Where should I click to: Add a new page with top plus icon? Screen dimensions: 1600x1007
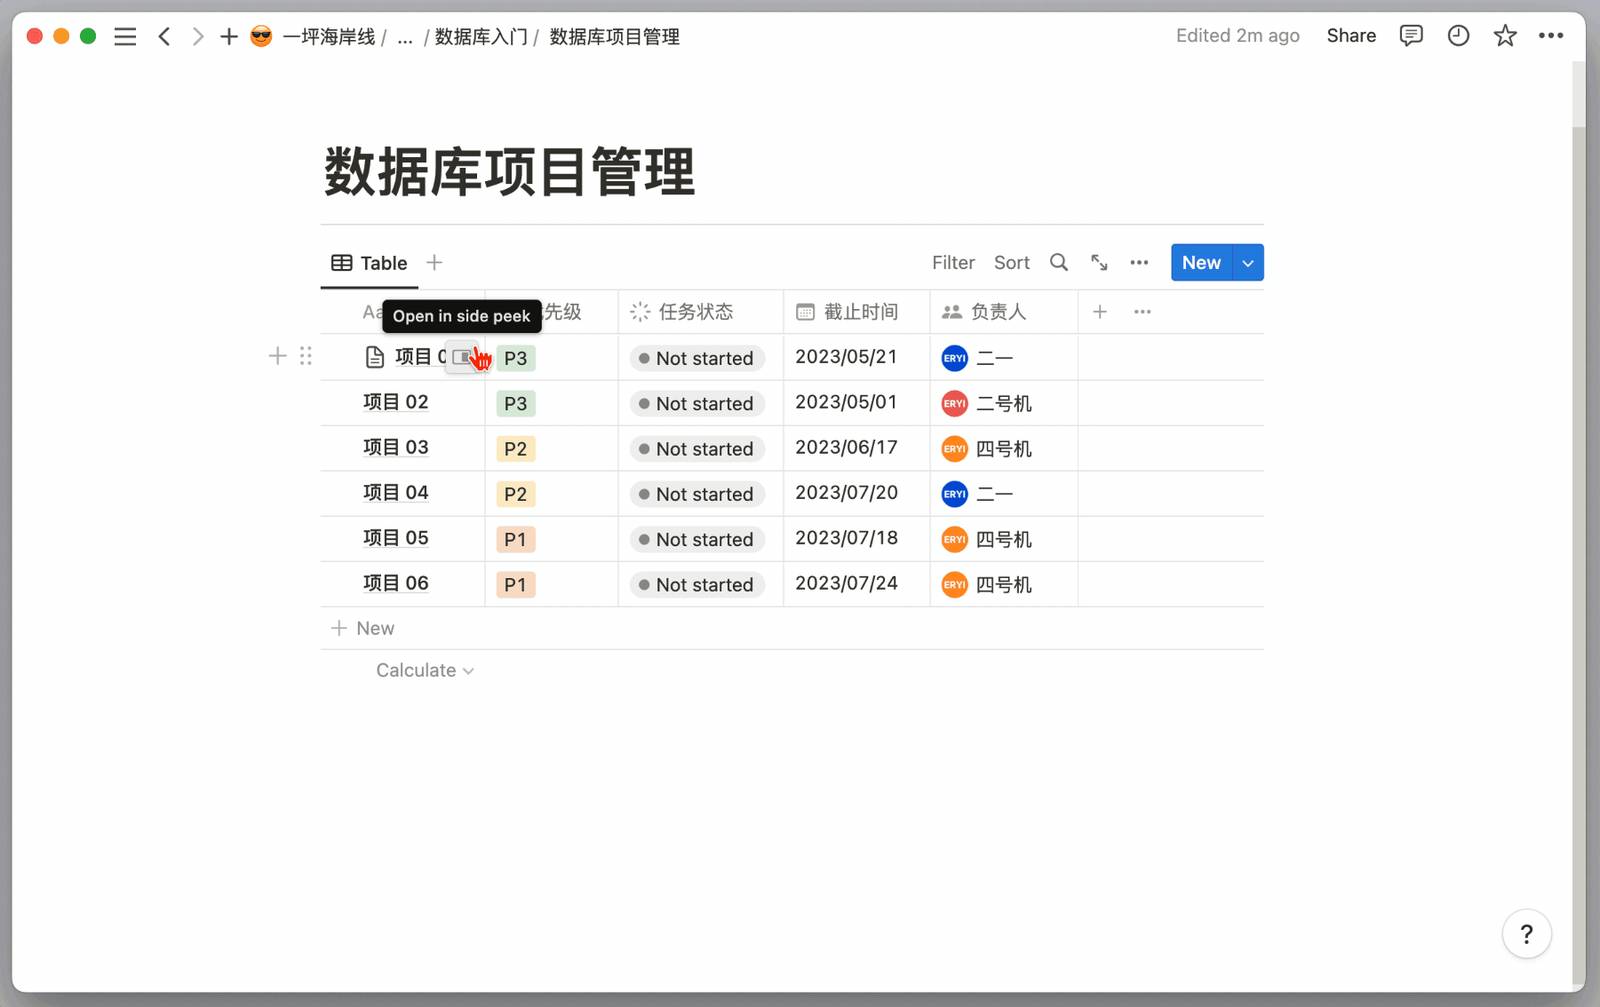(229, 37)
